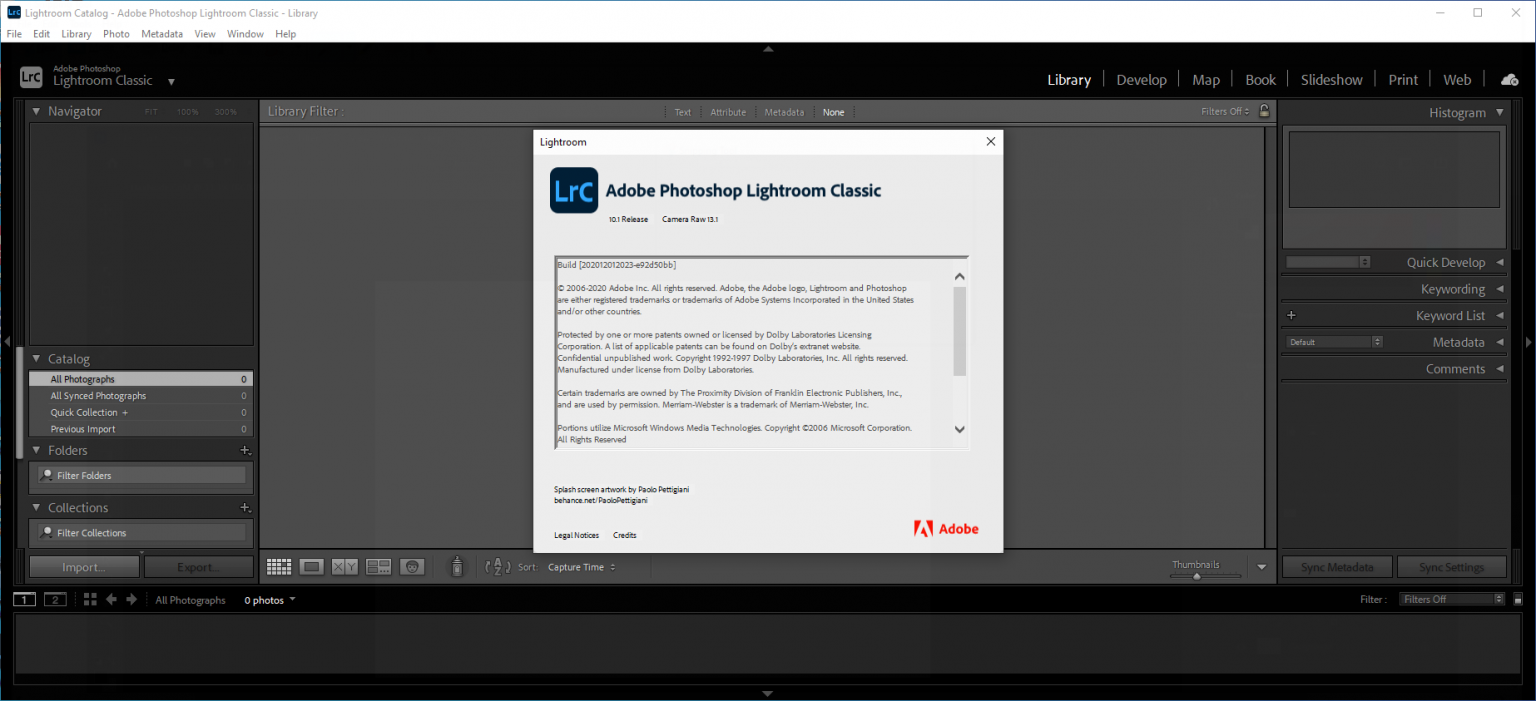Open identity plate dropdown arrow
This screenshot has height=701, width=1536.
pyautogui.click(x=171, y=82)
